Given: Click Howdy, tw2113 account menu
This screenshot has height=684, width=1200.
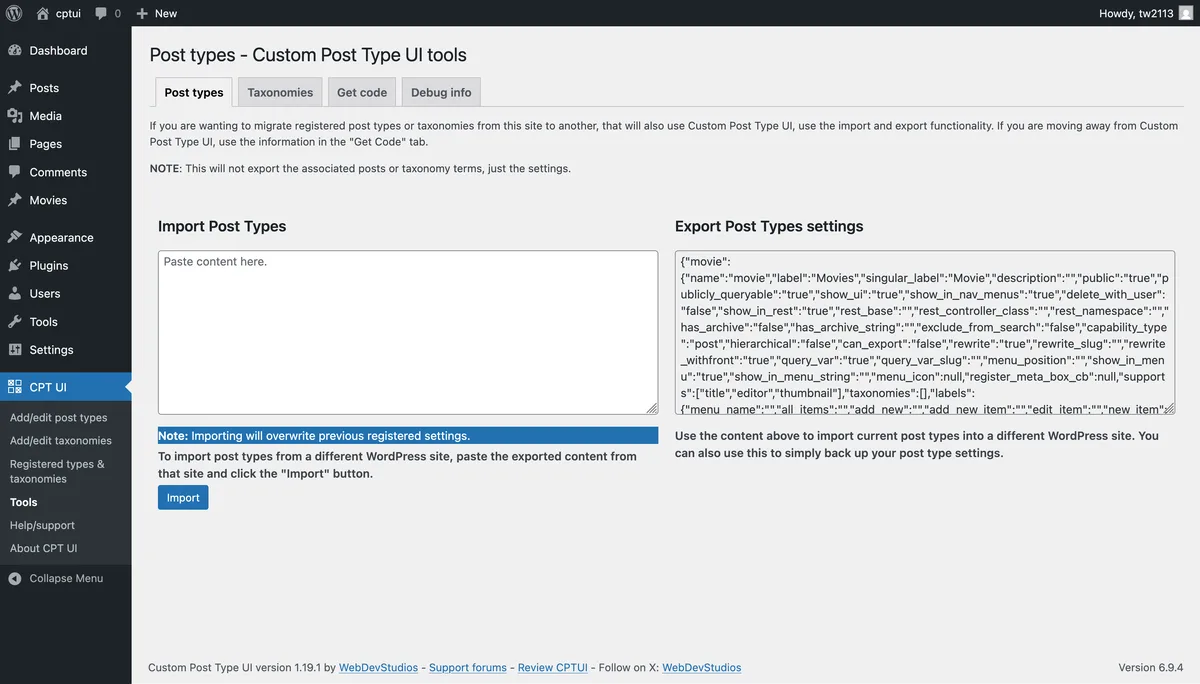Looking at the screenshot, I should tap(1146, 13).
